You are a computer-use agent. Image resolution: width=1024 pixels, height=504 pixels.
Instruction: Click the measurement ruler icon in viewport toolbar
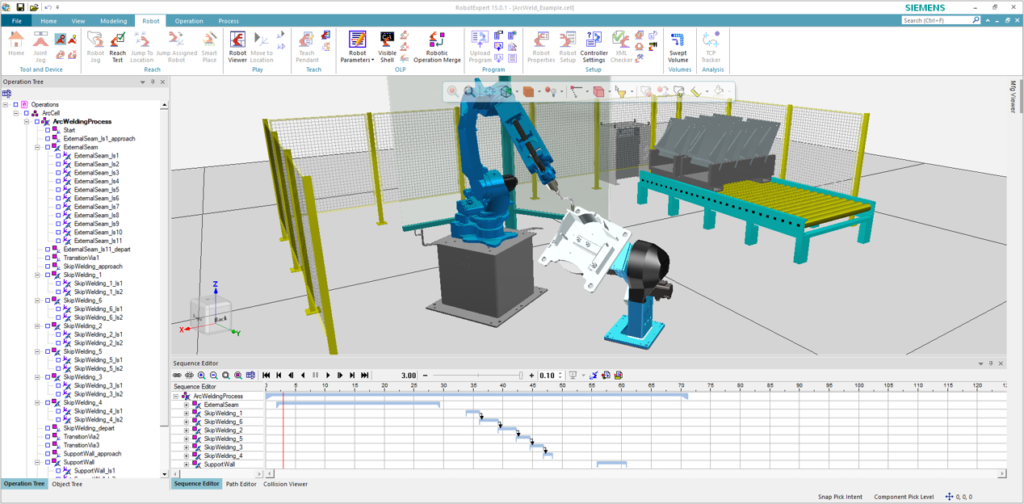(695, 92)
